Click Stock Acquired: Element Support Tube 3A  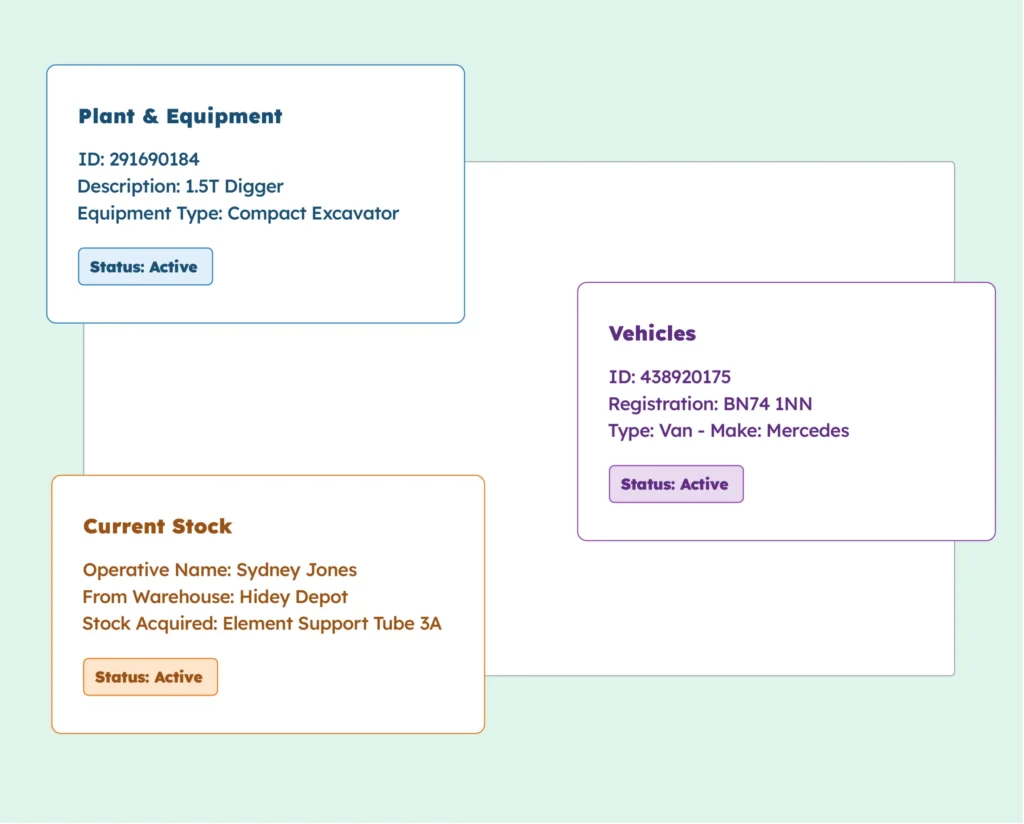click(x=263, y=624)
